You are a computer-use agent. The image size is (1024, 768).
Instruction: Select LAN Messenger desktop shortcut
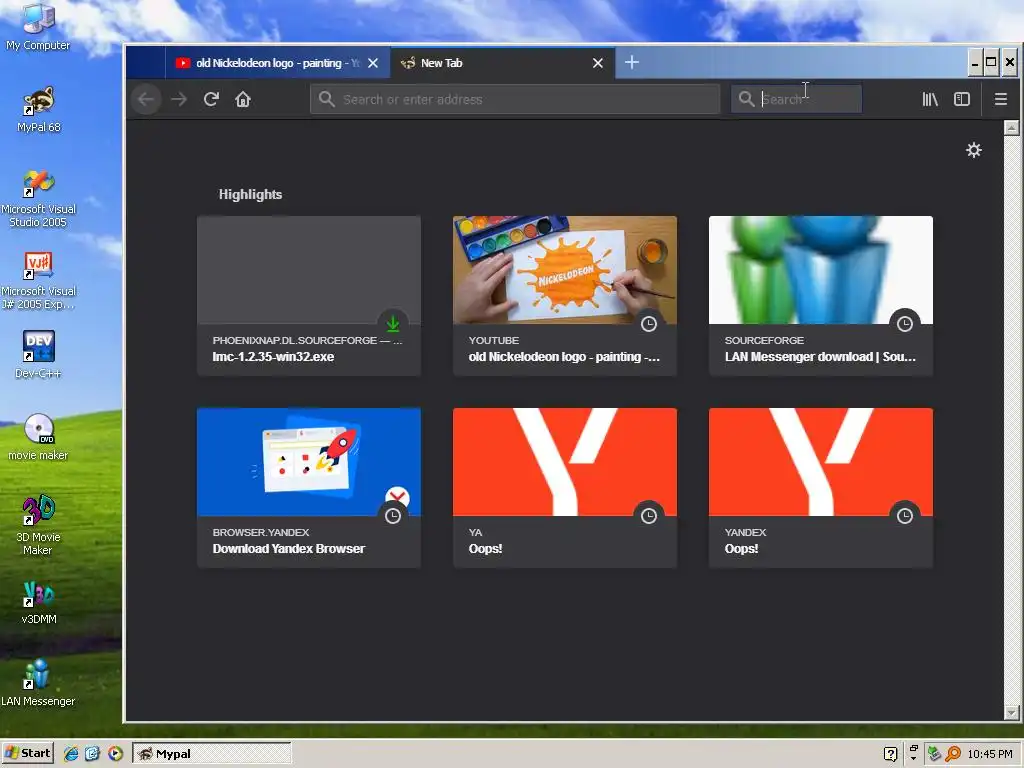[x=39, y=683]
